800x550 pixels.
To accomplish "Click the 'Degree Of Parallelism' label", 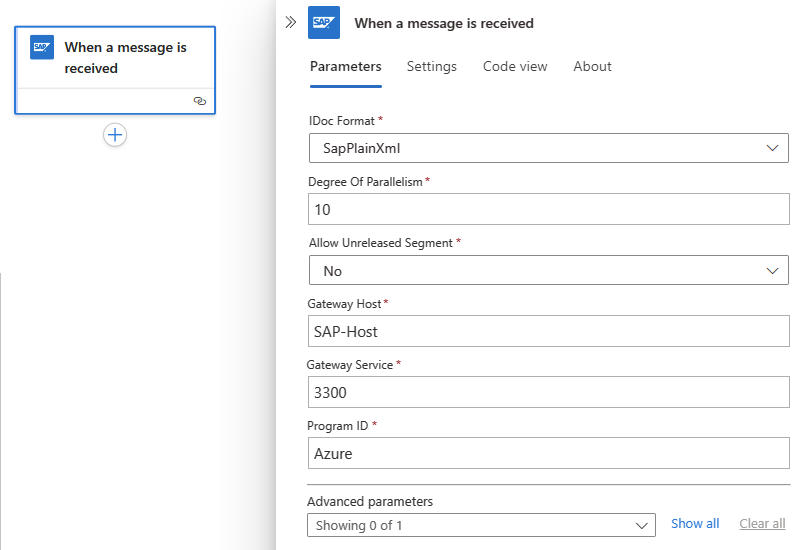I will (365, 182).
